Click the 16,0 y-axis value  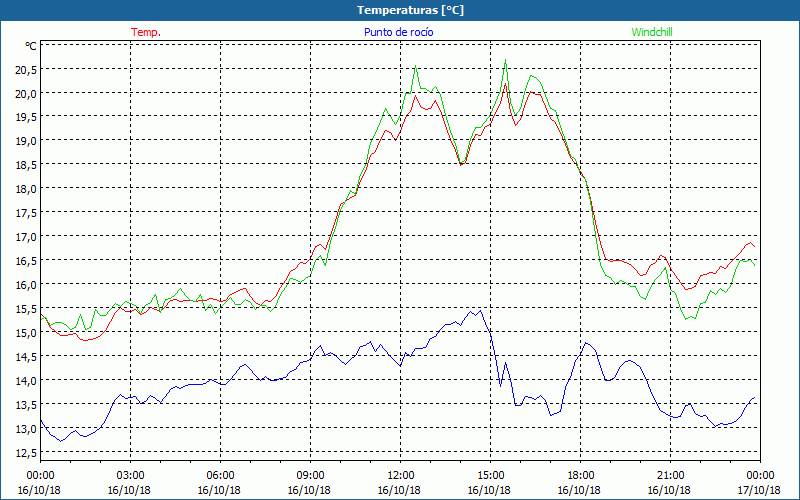click(x=26, y=285)
